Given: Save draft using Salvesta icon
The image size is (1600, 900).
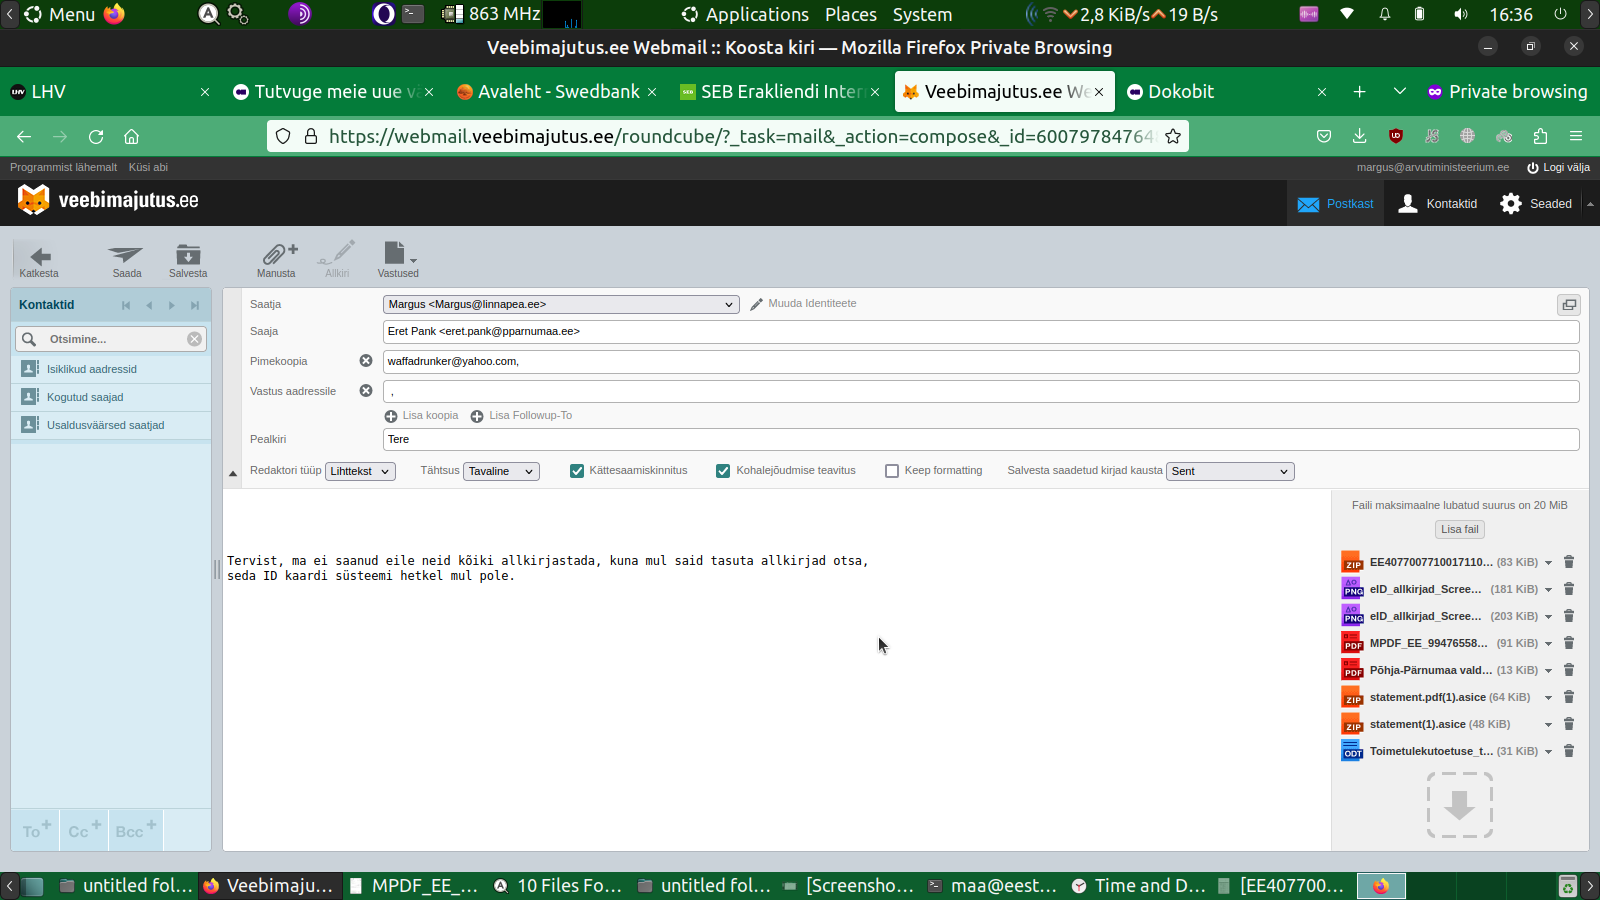Looking at the screenshot, I should [188, 260].
